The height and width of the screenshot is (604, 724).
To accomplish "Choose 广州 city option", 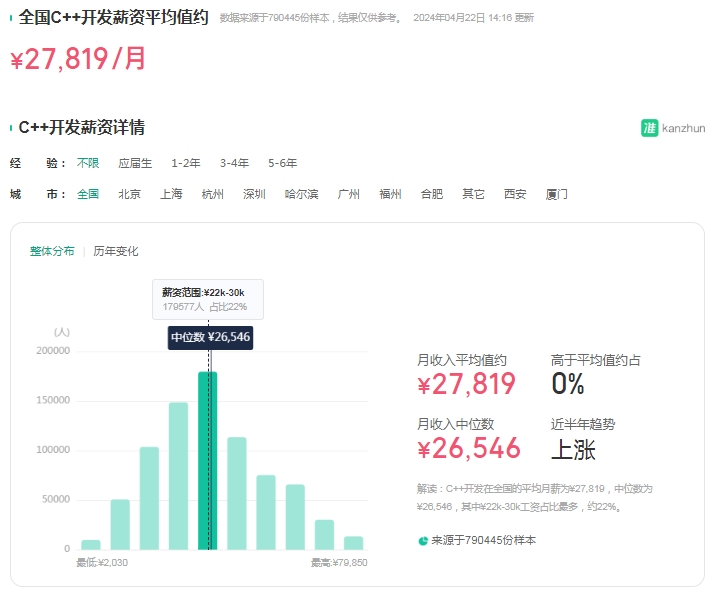I will pos(349,194).
